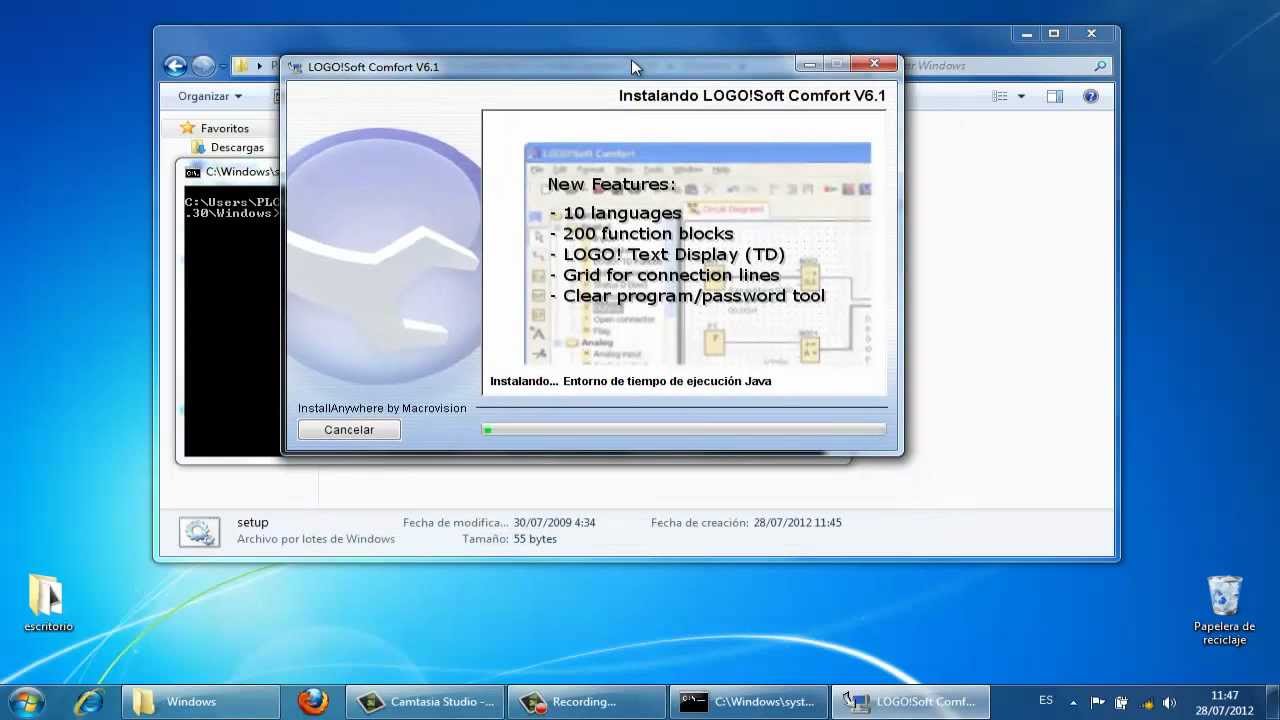Click the 55 bytes size value
Screen dimensions: 1280x720
click(535, 539)
